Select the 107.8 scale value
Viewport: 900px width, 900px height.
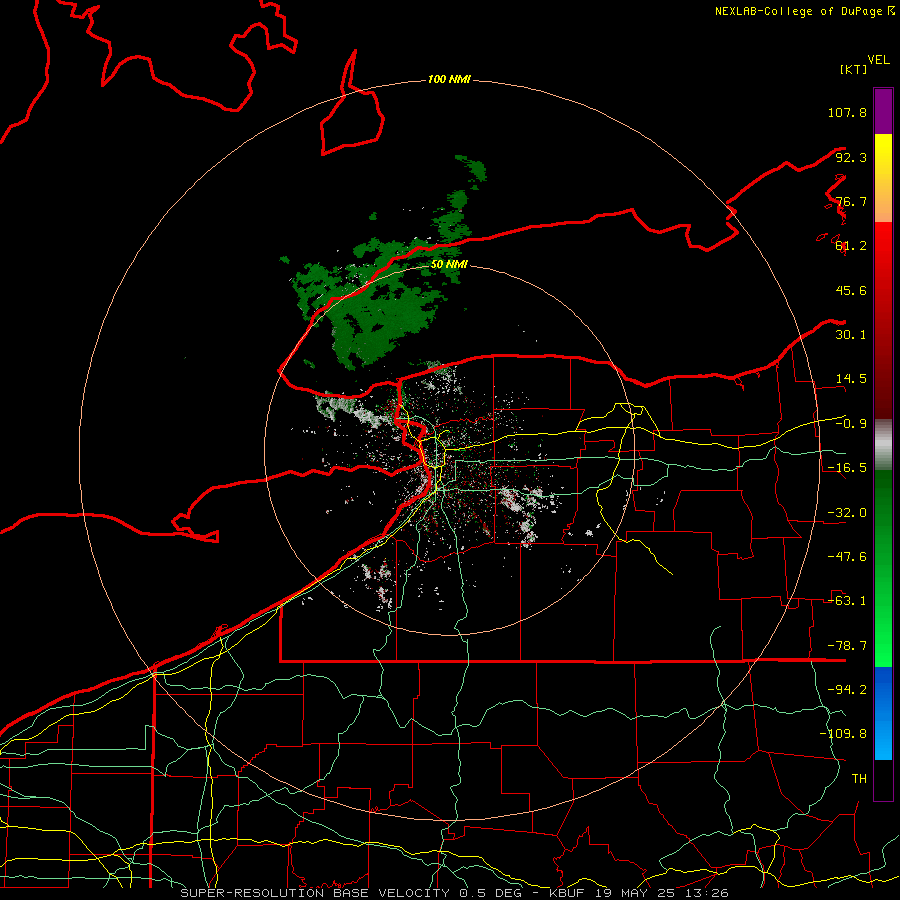click(847, 112)
